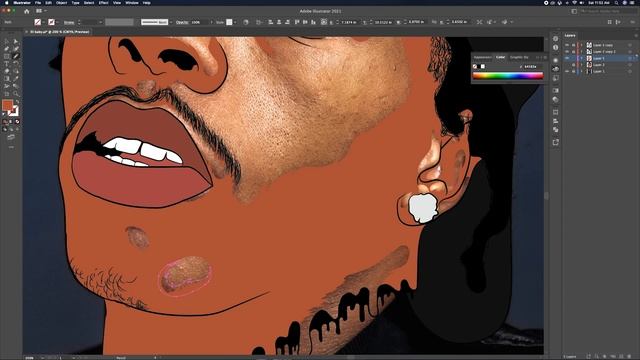Screen dimensions: 640x360
Task: Click the None swatch in Color panel
Action: (x=475, y=67)
